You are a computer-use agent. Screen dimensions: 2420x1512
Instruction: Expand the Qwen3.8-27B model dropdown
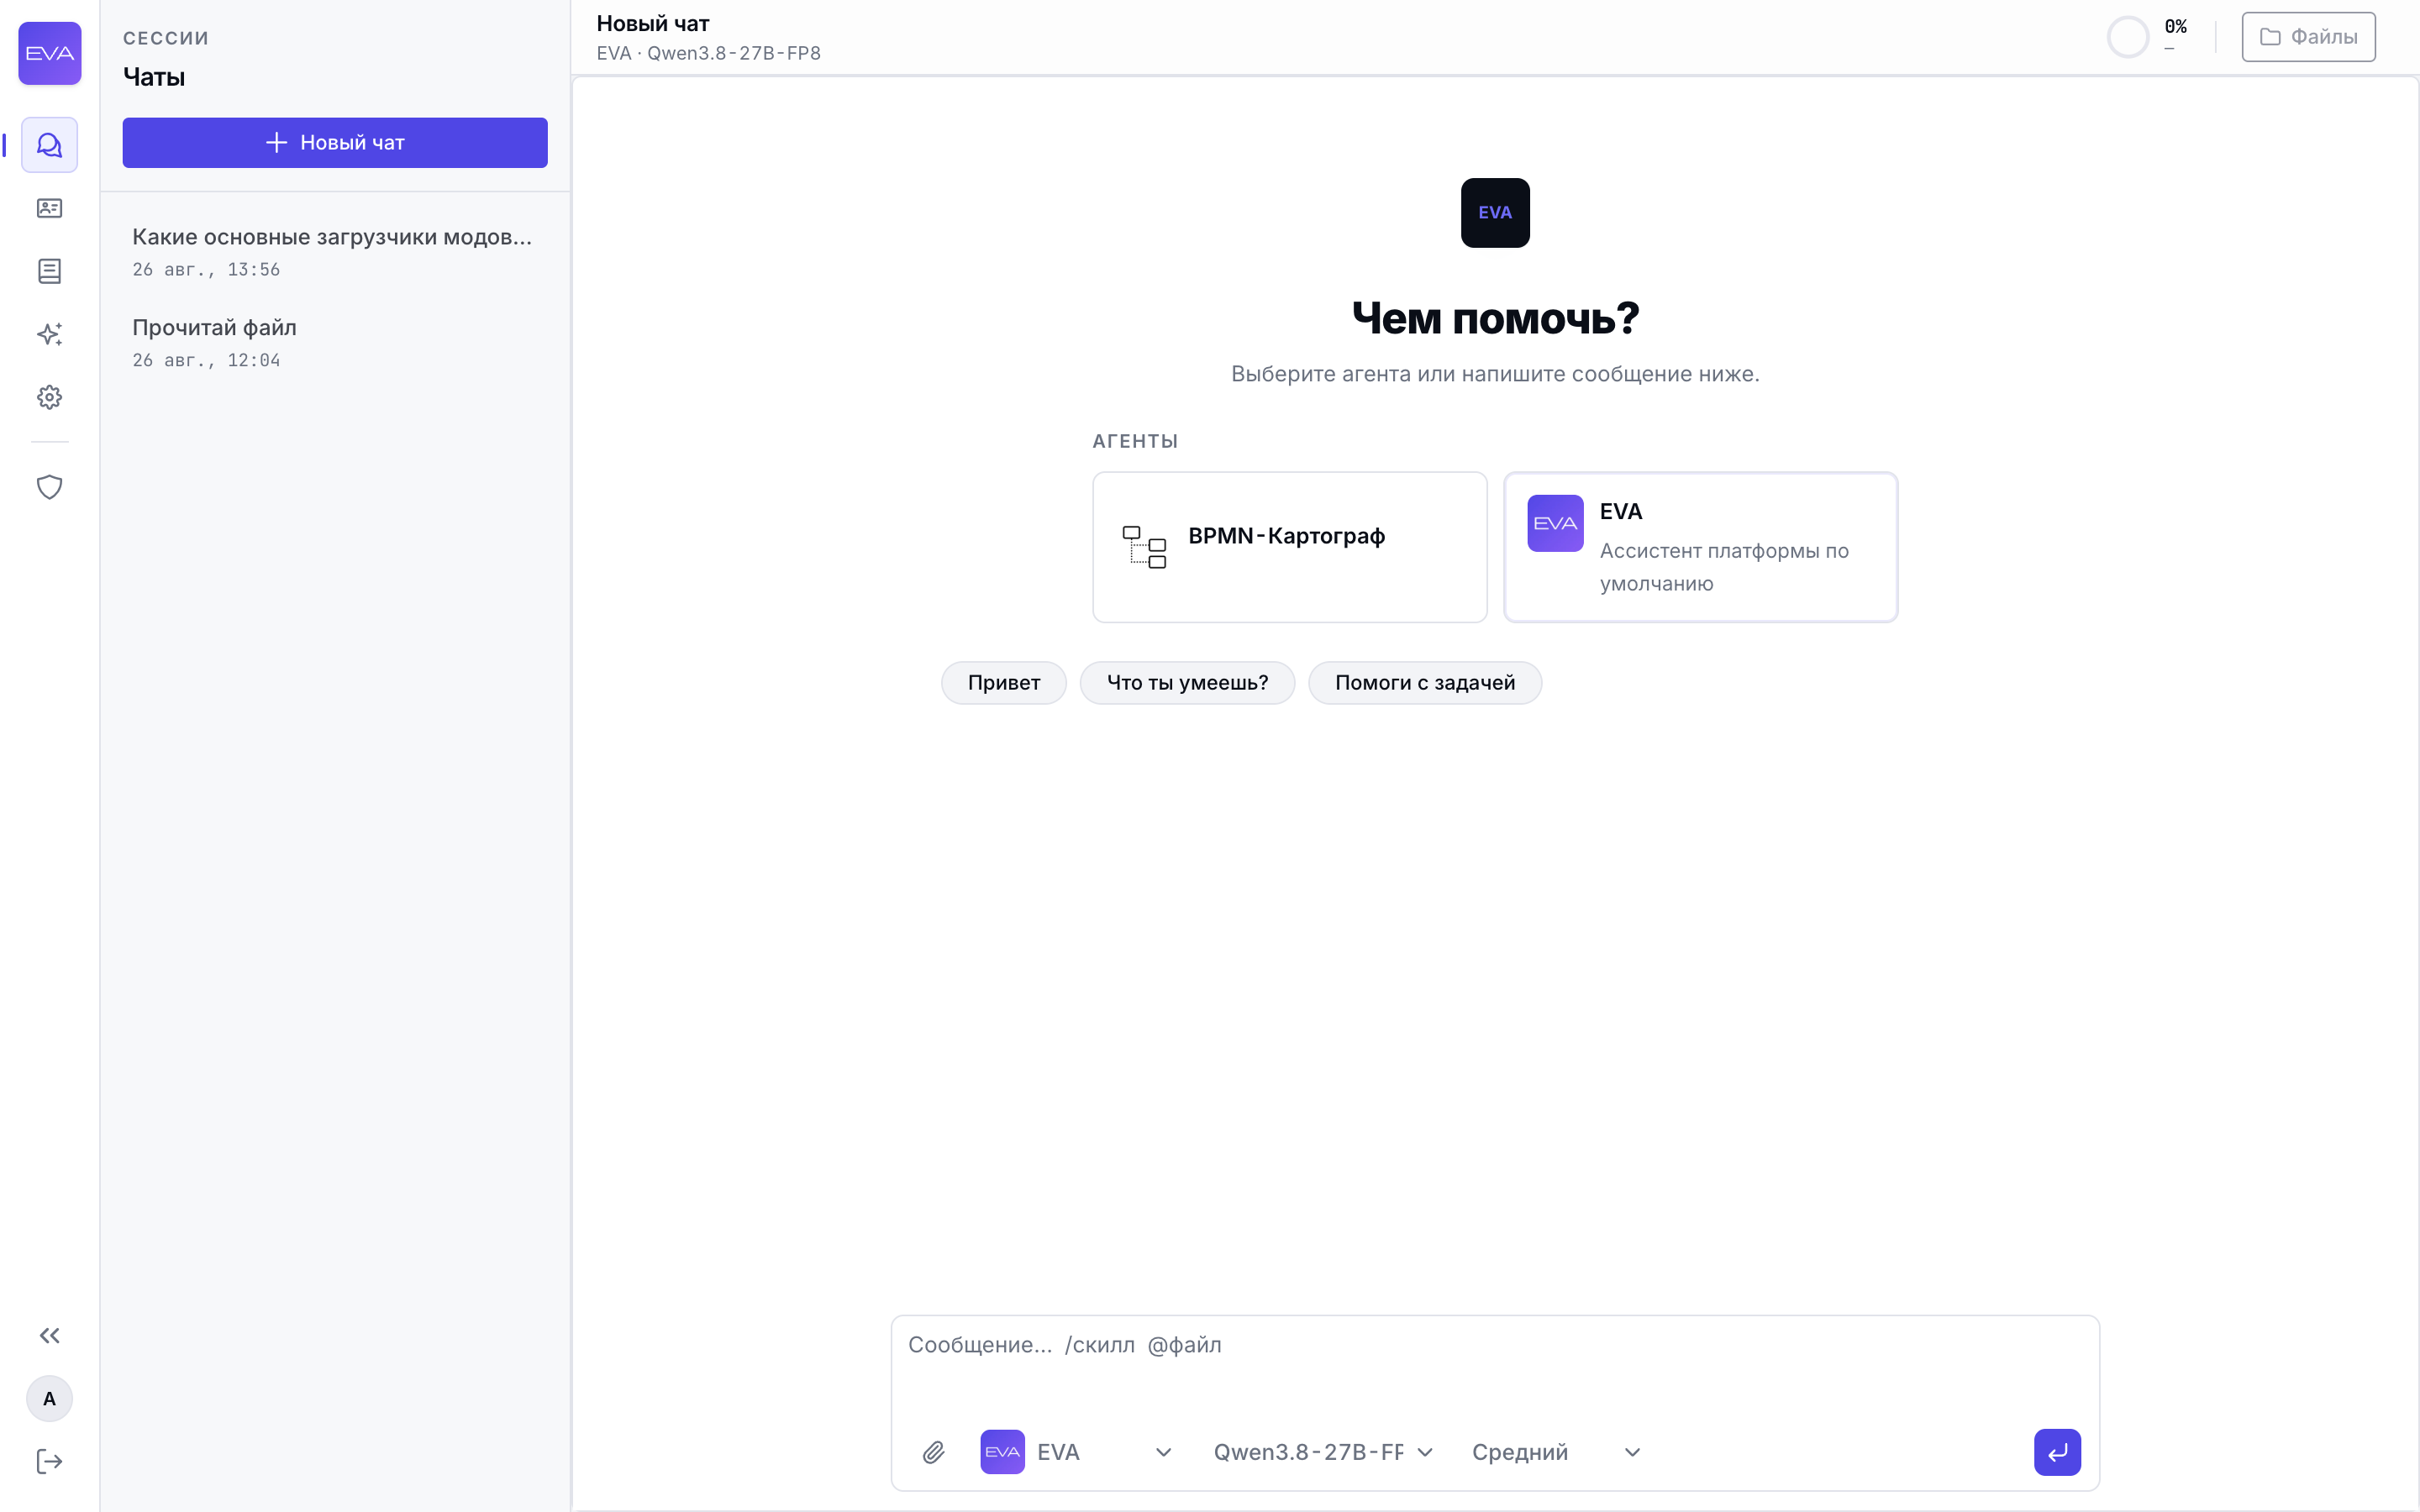pyautogui.click(x=1322, y=1452)
